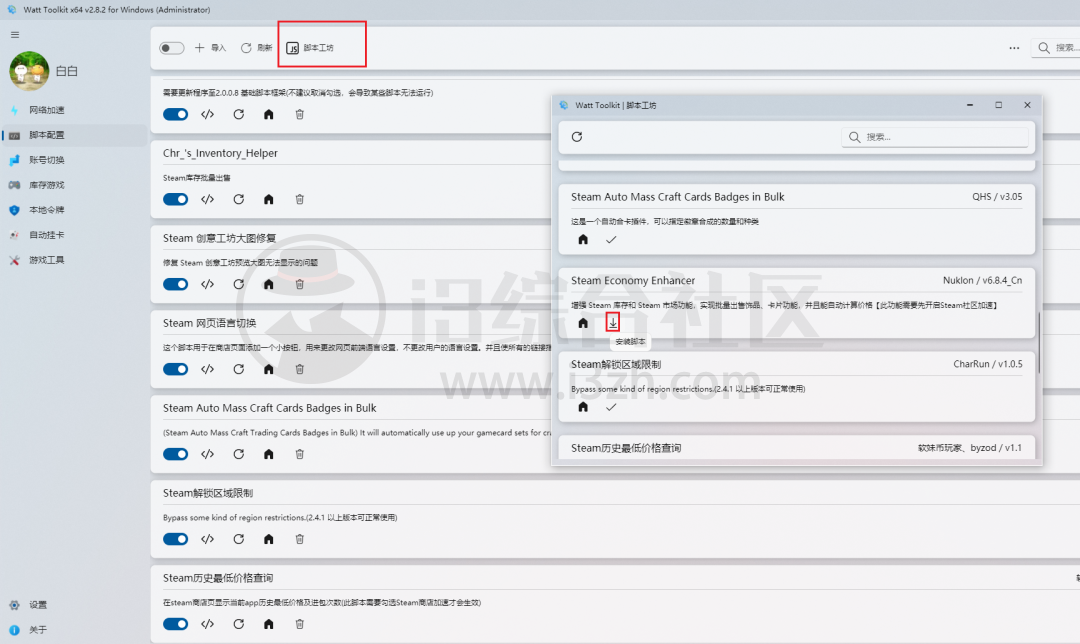Turn off Steam历史最低价格查询 toggle in main list
Image resolution: width=1080 pixels, height=644 pixels.
176,624
